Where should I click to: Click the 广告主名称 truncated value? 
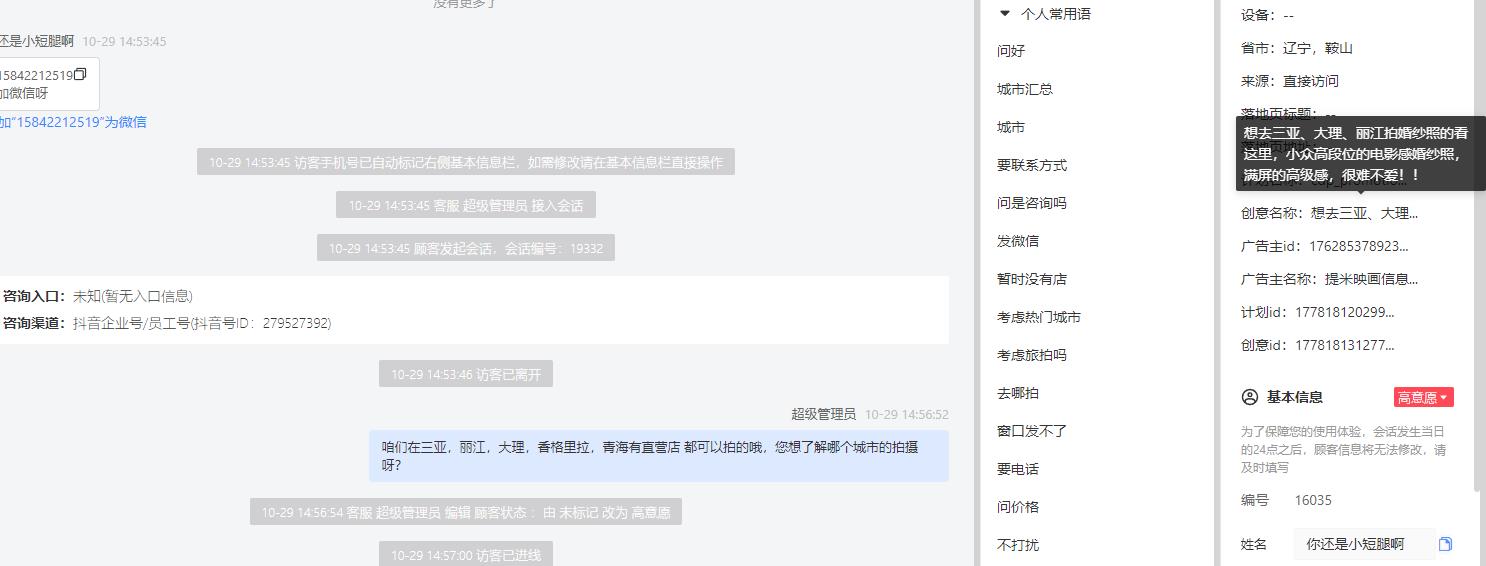click(x=1371, y=279)
